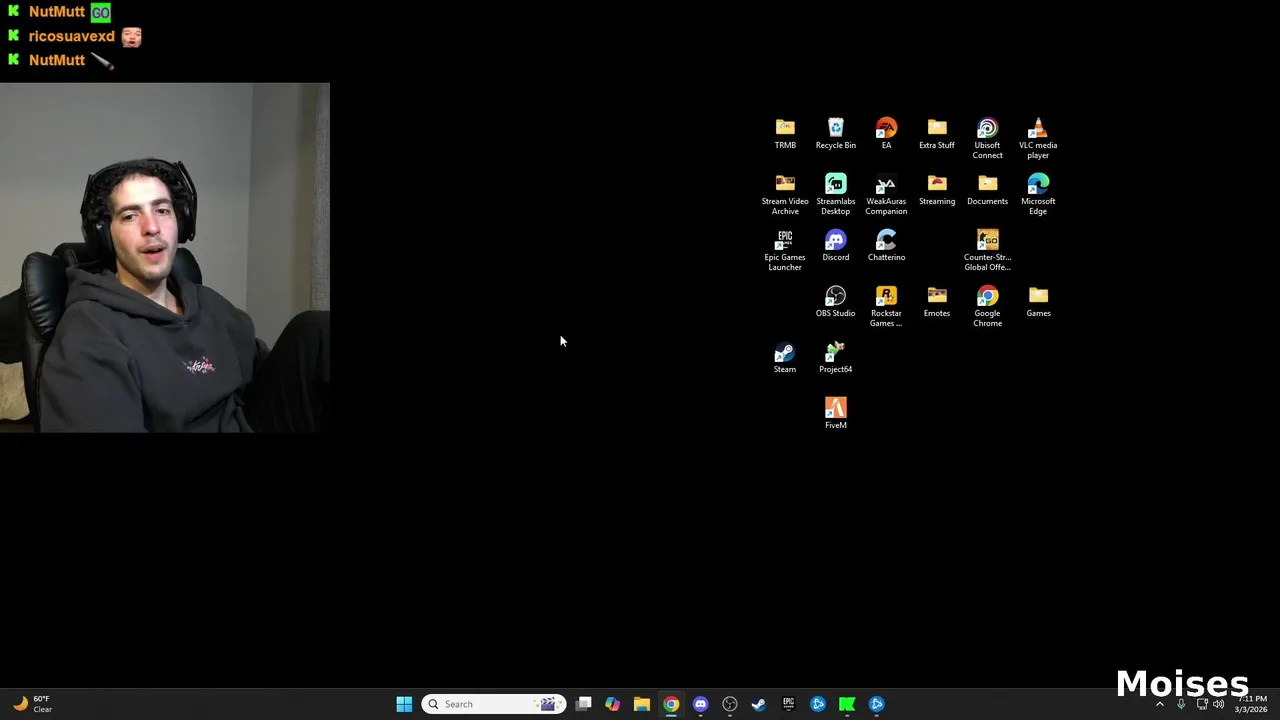This screenshot has height=720, width=1280.
Task: Open Copilot from the taskbar
Action: pyautogui.click(x=612, y=704)
